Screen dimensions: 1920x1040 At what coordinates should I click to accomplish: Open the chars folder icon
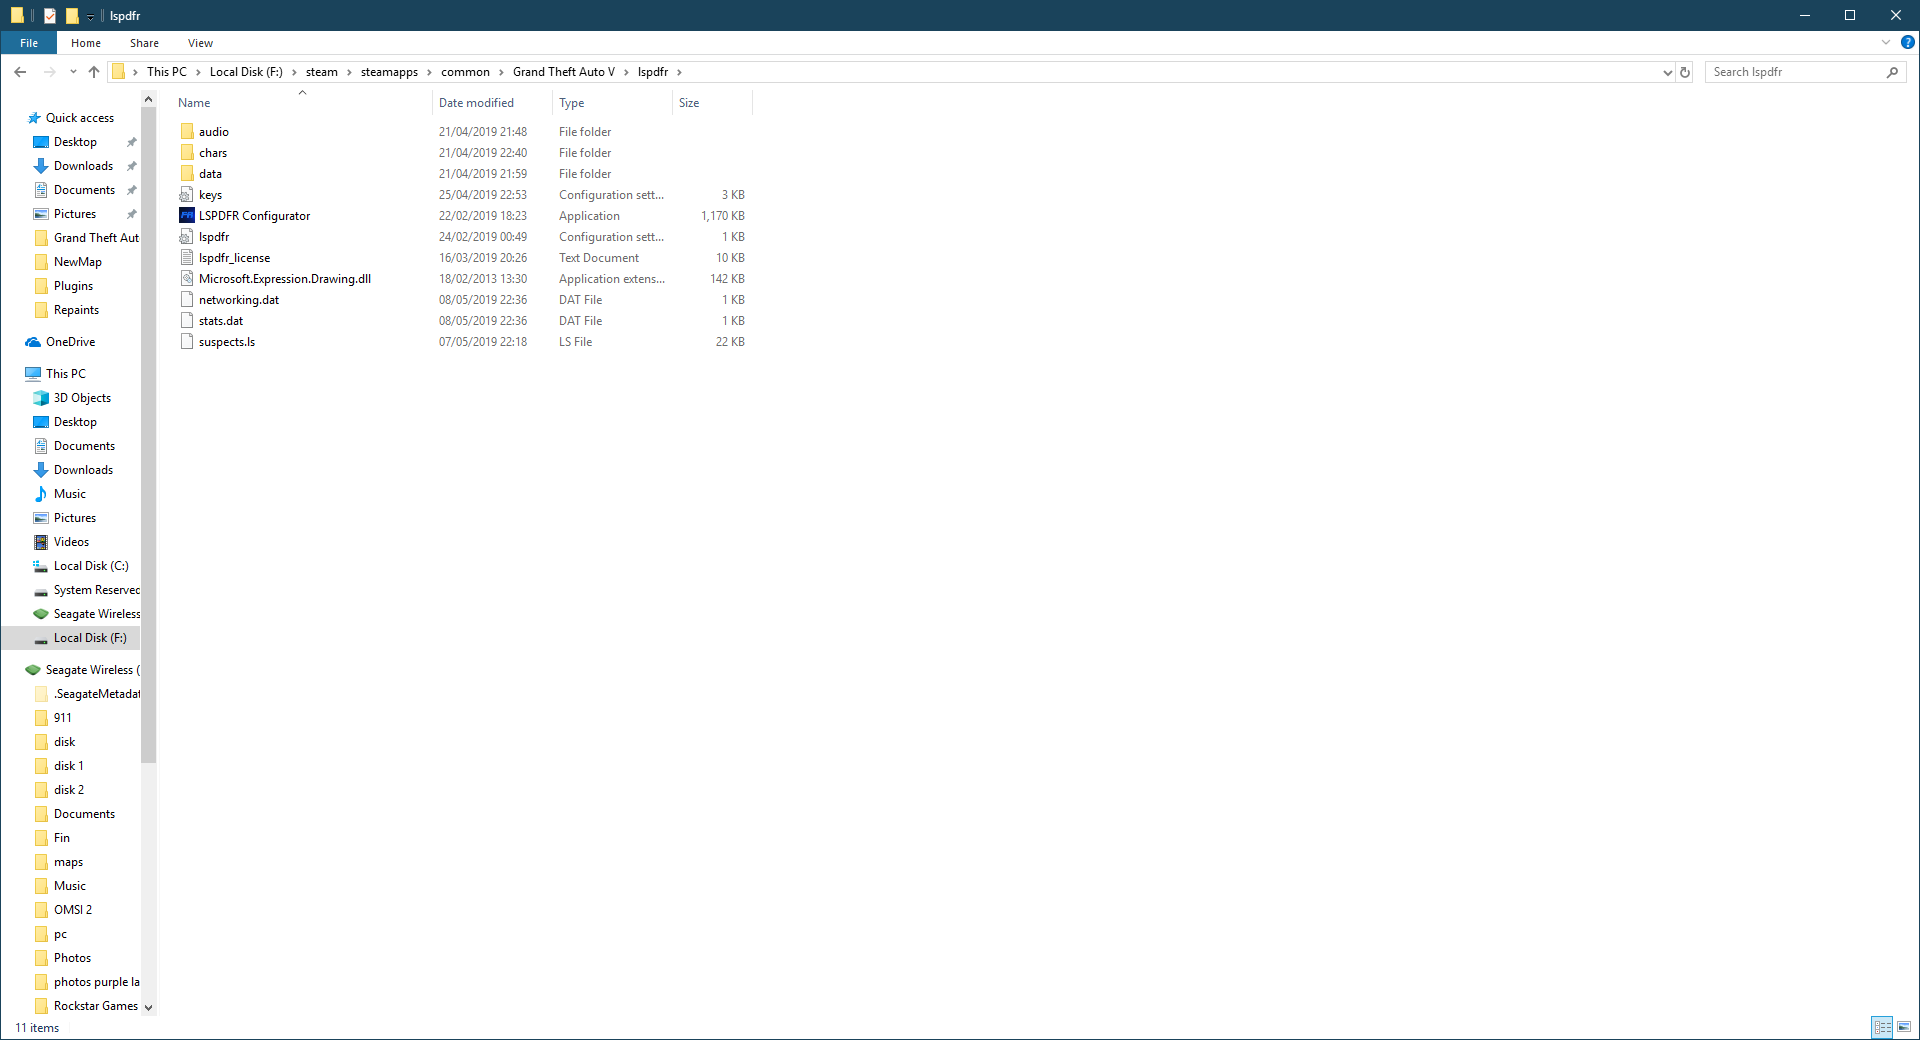click(x=187, y=153)
